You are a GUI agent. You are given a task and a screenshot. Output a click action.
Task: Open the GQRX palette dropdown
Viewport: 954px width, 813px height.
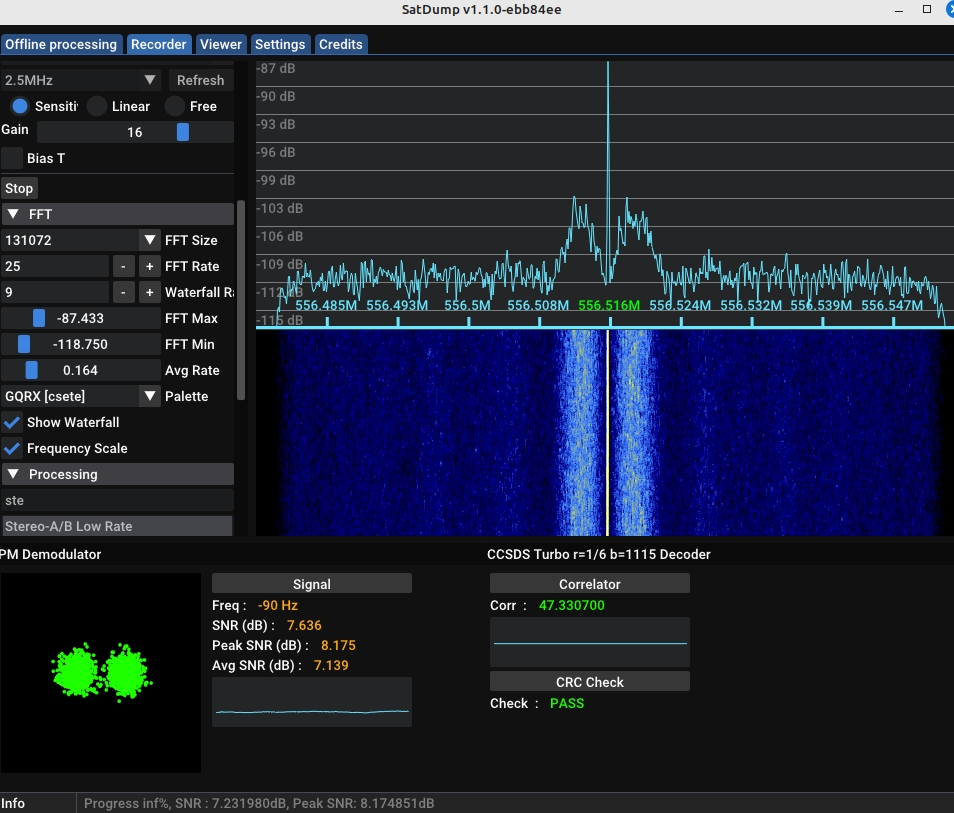[150, 396]
